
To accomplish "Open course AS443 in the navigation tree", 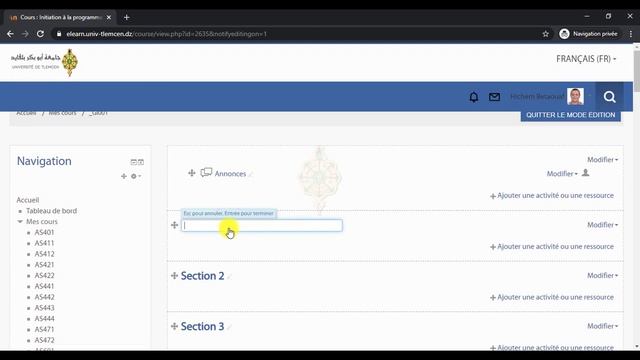I will [44, 308].
